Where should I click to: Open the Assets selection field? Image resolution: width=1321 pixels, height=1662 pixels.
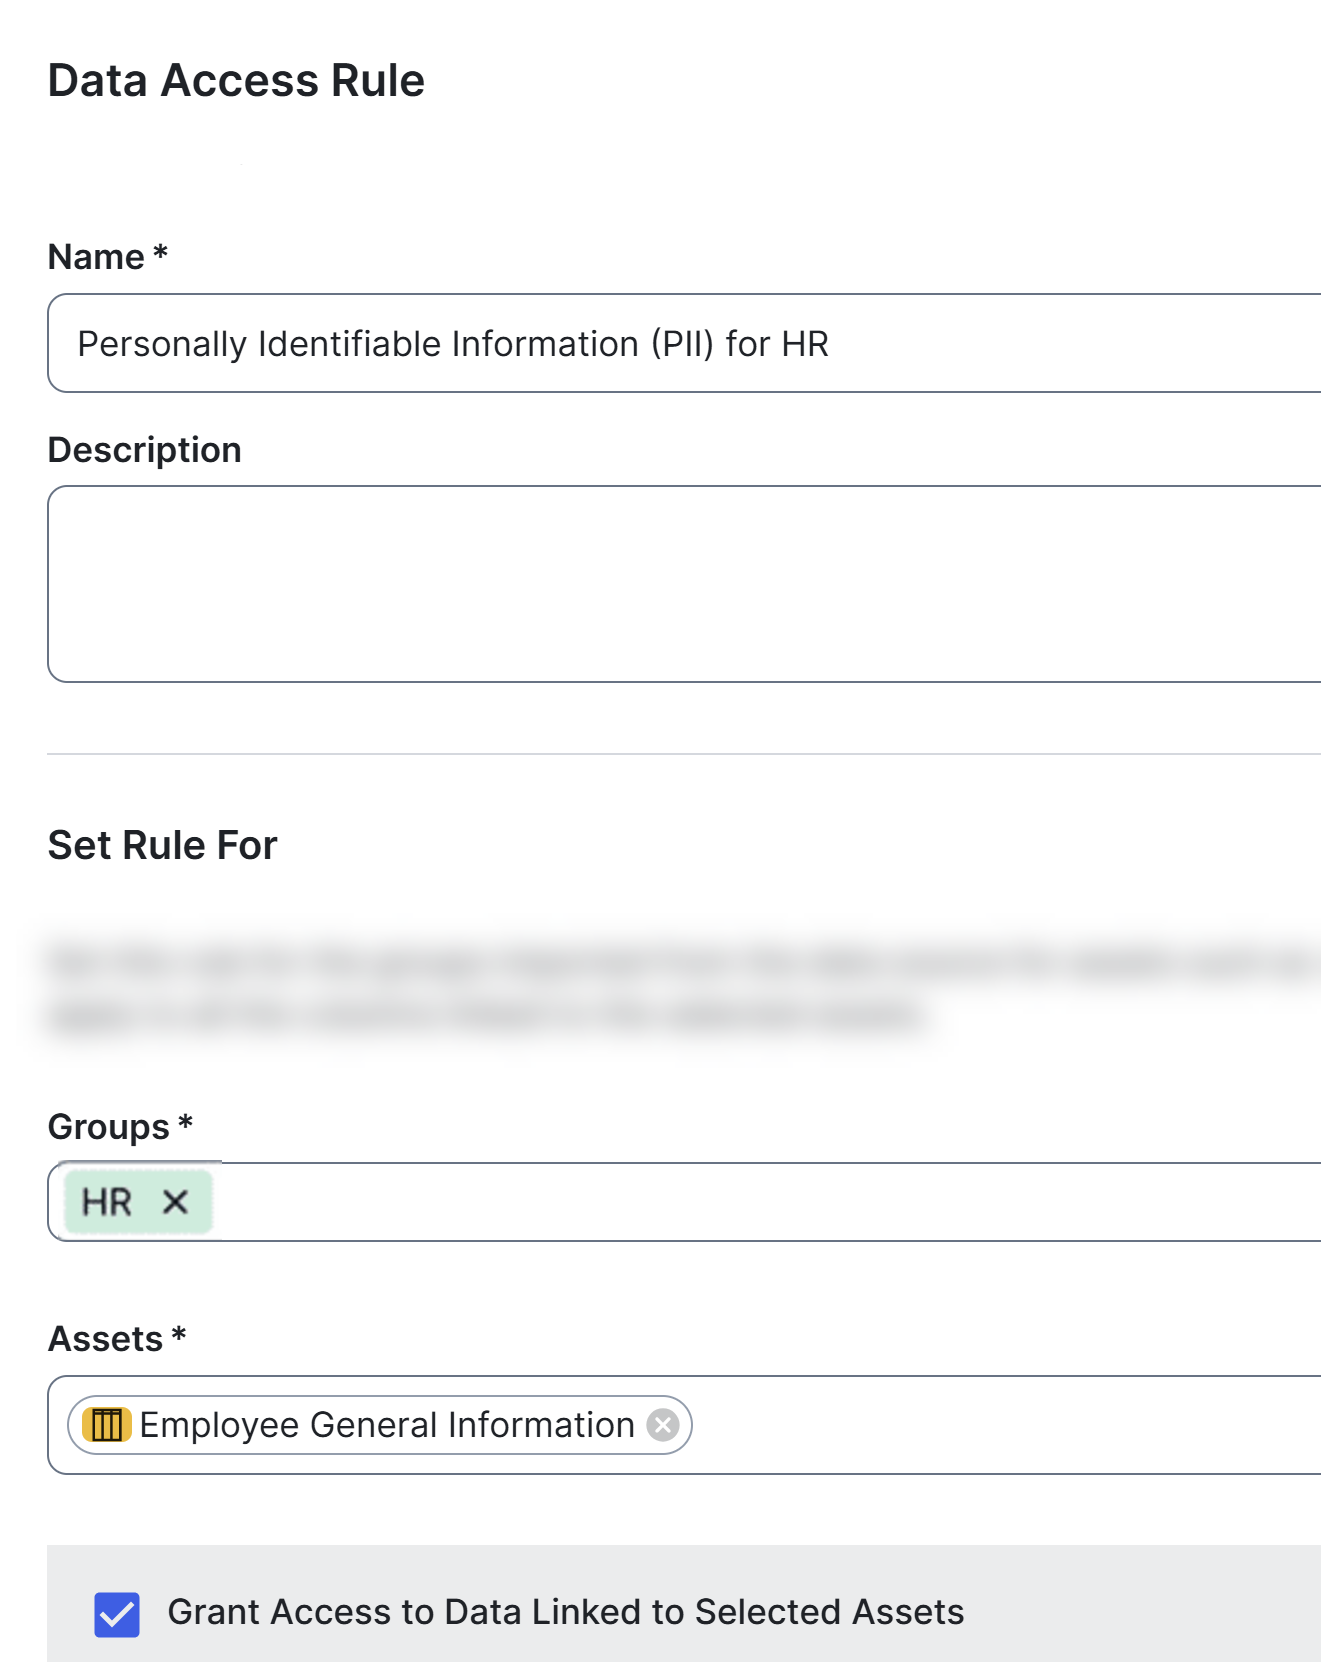(x=1000, y=1424)
